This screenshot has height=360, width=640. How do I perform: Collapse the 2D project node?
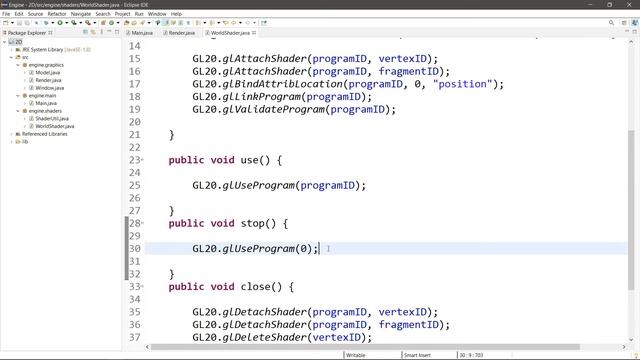pos(4,42)
